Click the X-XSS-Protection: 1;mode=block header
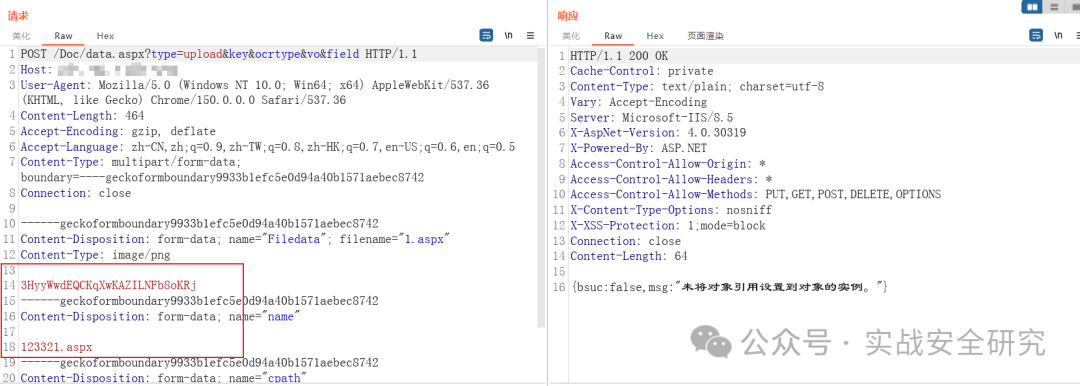 tap(668, 225)
